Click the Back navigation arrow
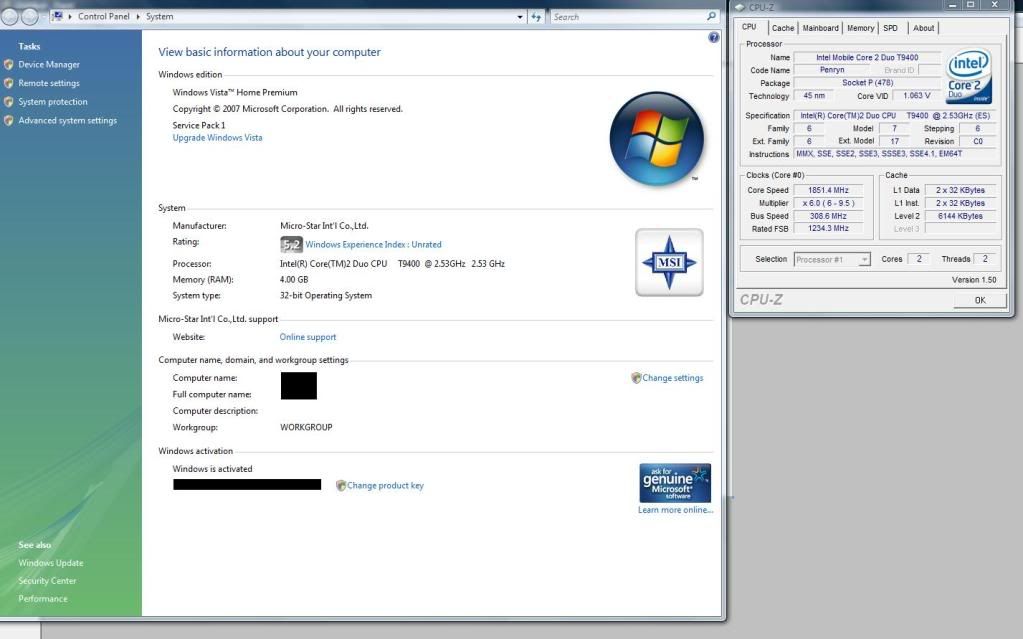 pyautogui.click(x=10, y=17)
